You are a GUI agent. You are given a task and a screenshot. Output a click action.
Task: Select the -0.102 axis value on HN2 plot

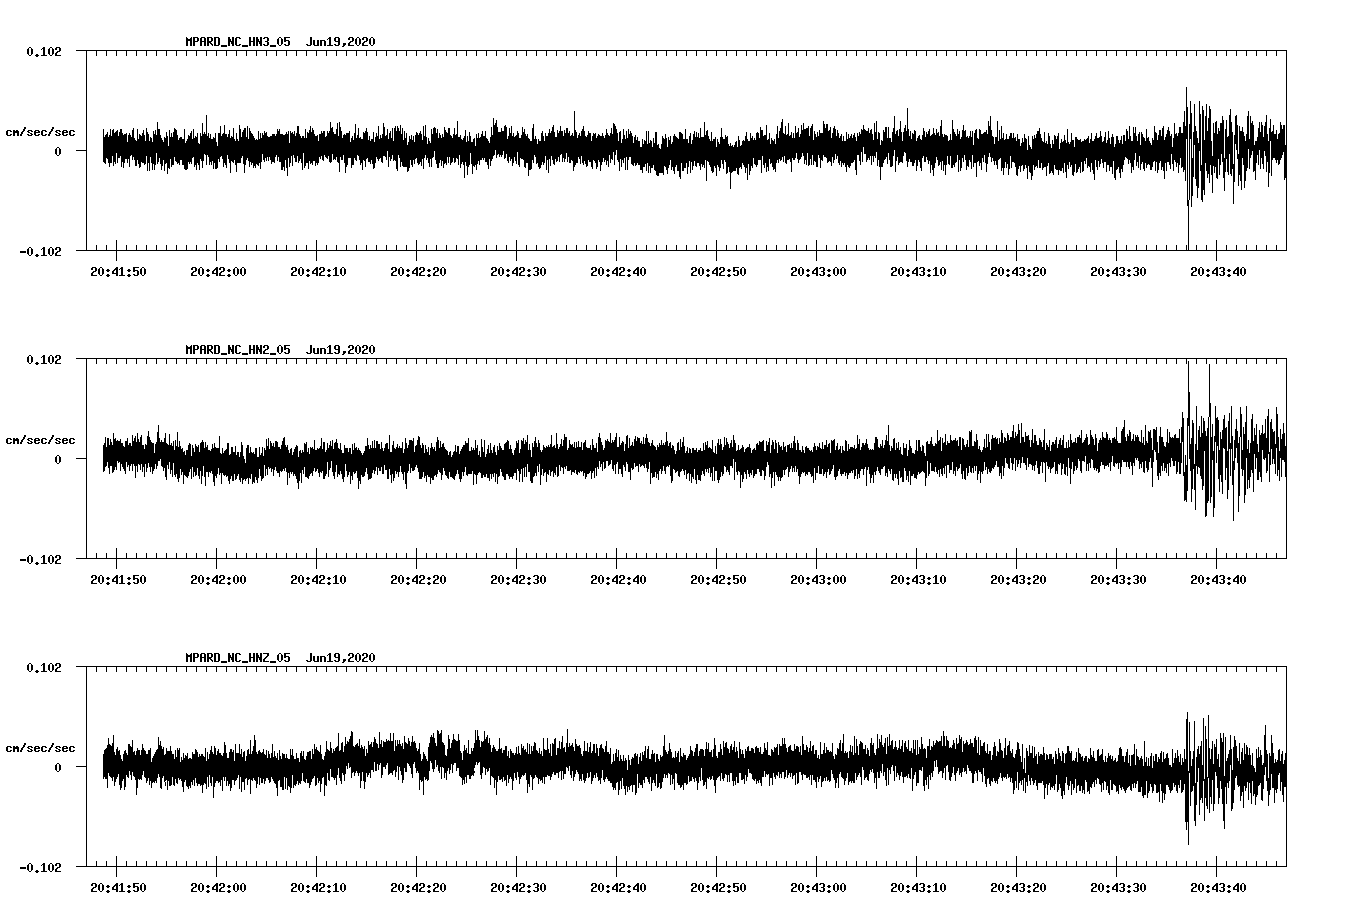point(40,559)
